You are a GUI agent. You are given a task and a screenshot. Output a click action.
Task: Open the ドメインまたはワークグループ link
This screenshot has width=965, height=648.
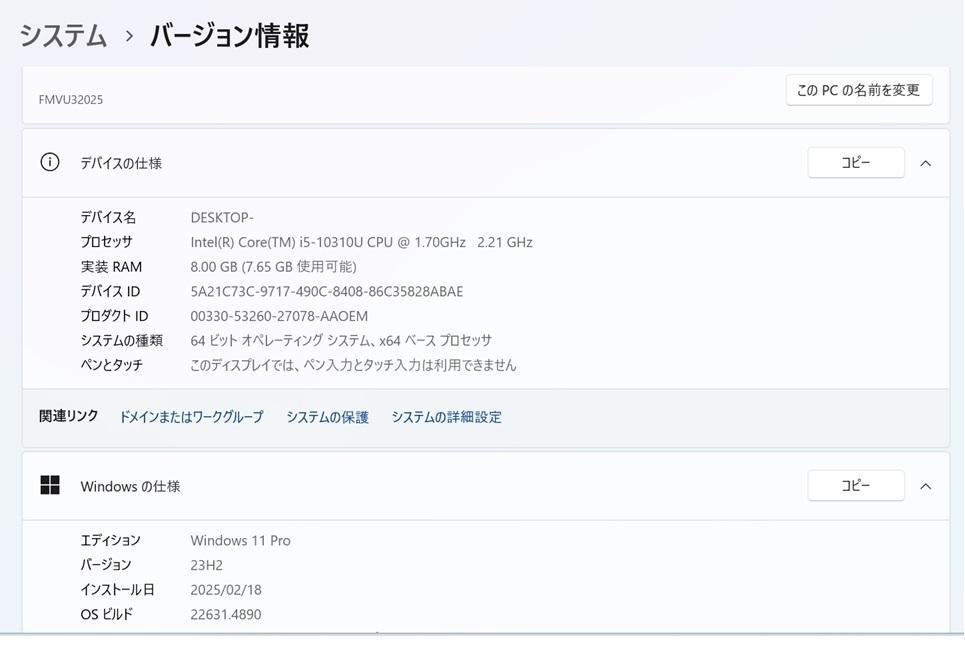pos(191,417)
